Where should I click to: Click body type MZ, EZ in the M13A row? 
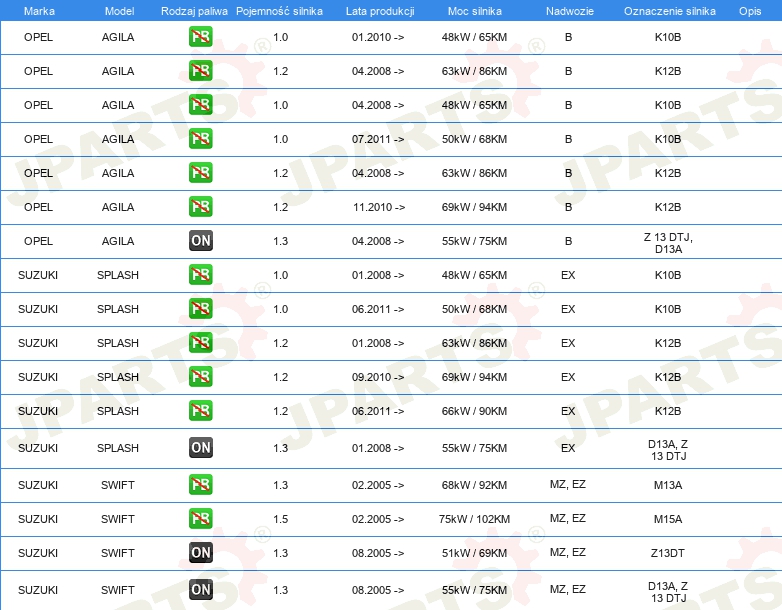coord(568,484)
